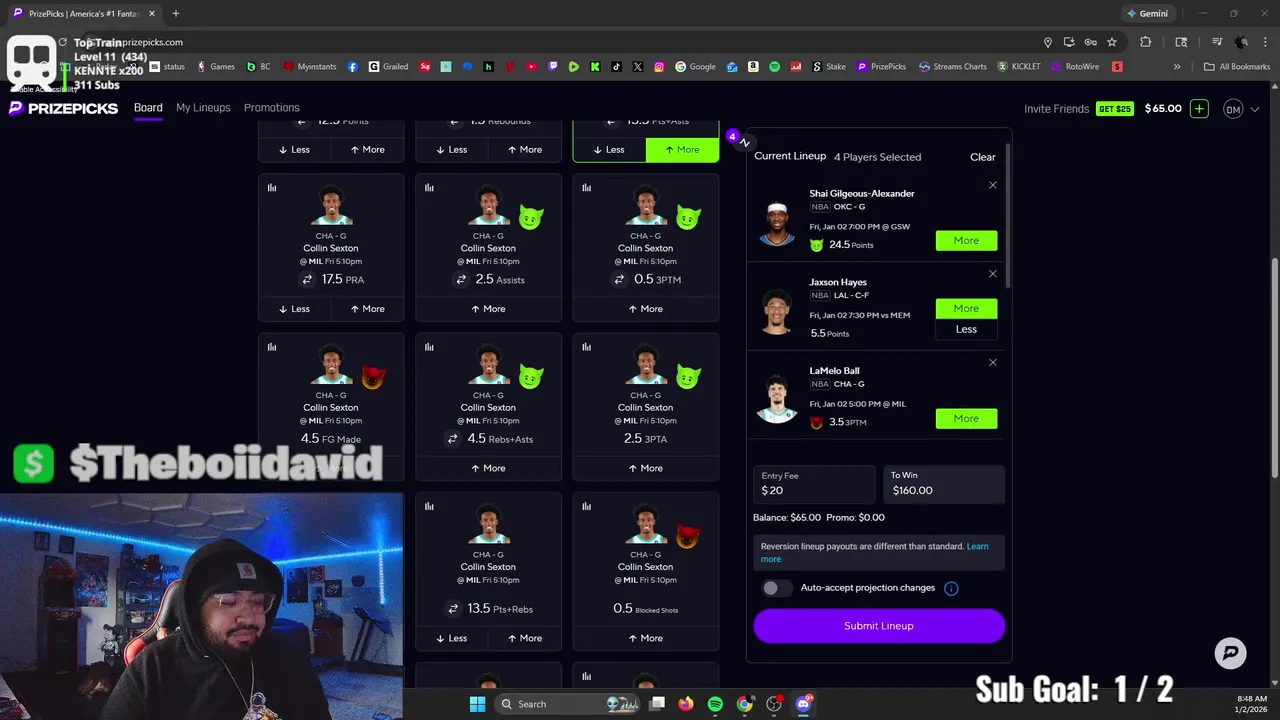Open Streams Charts bookmark
This screenshot has height=720, width=1280.
(952, 67)
